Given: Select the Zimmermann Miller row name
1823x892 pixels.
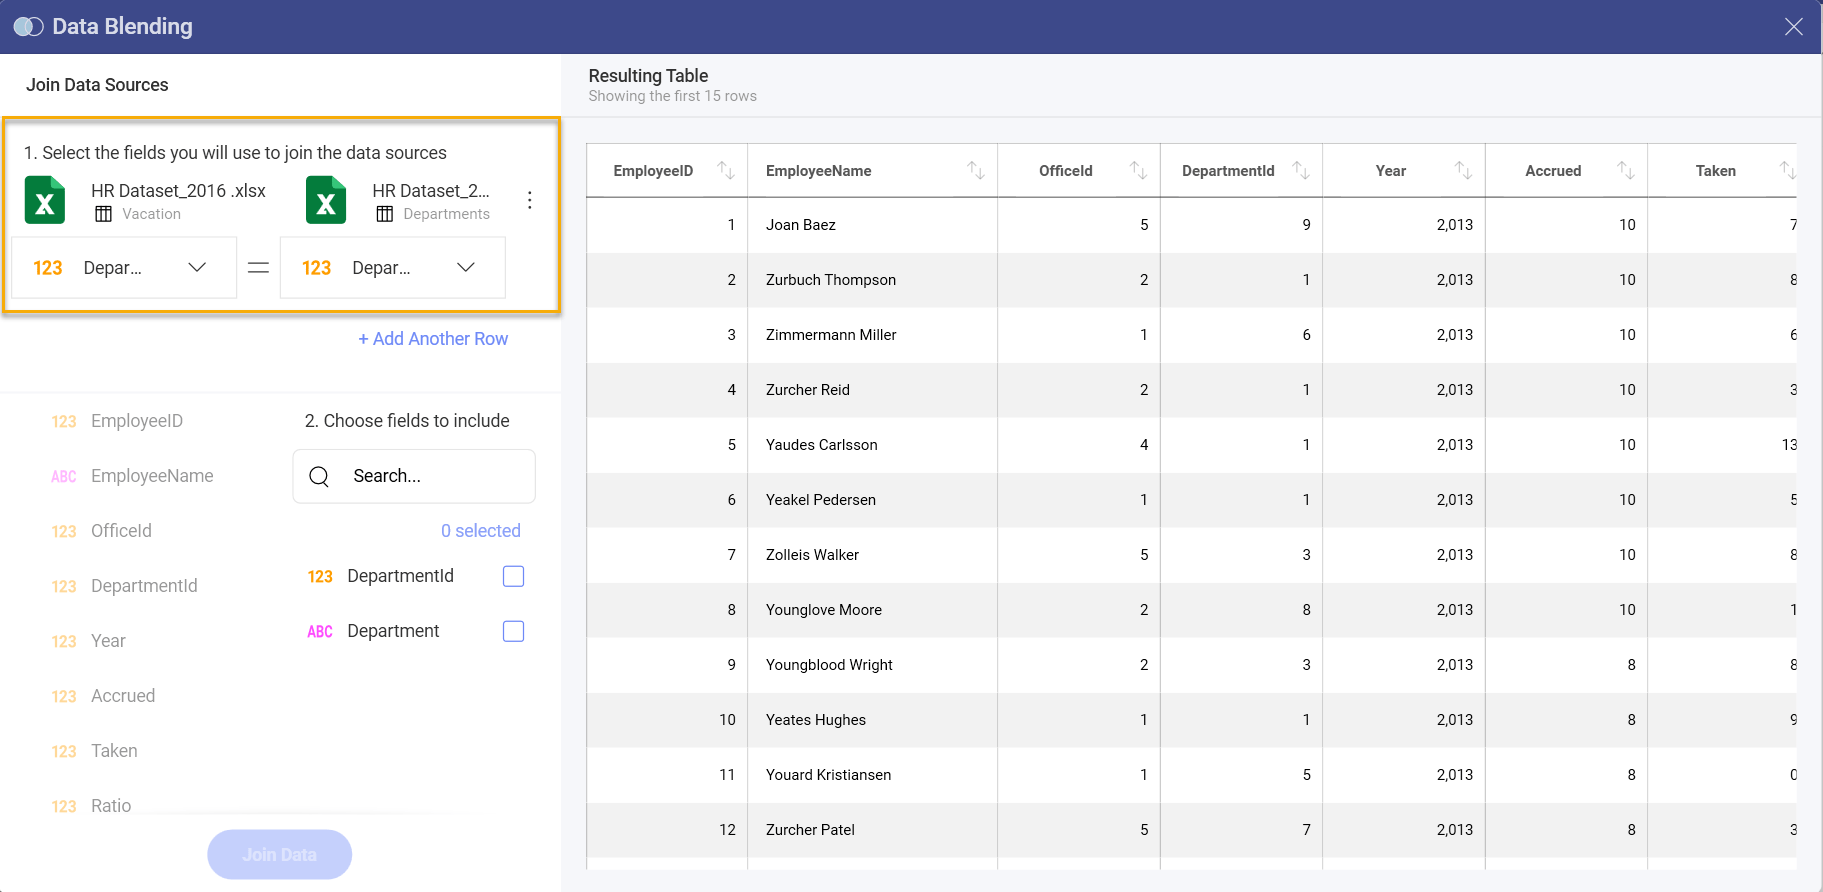Looking at the screenshot, I should coord(831,335).
